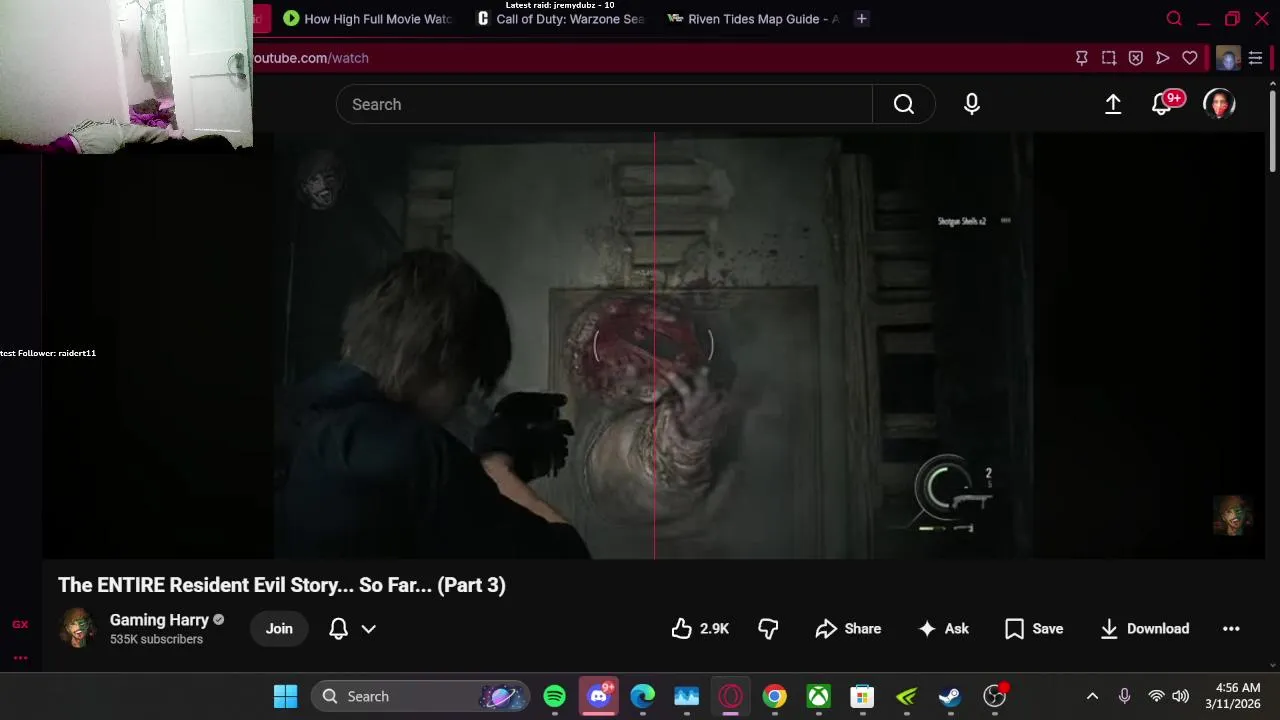Click video title text Resident Evil Story
The height and width of the screenshot is (720, 1280).
(x=282, y=585)
